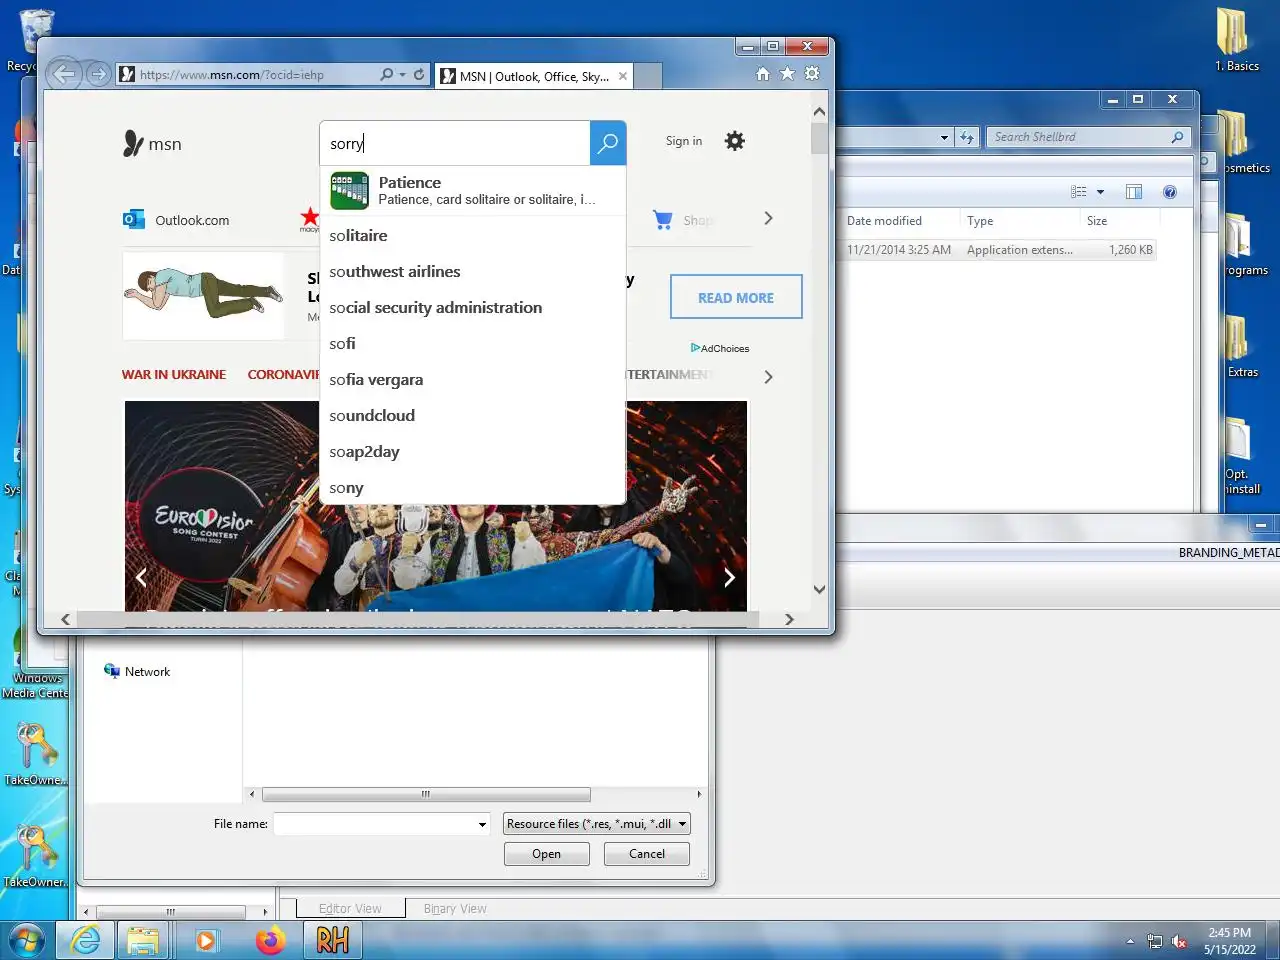Choose 'social security administration' suggestion
1280x960 pixels.
point(472,308)
